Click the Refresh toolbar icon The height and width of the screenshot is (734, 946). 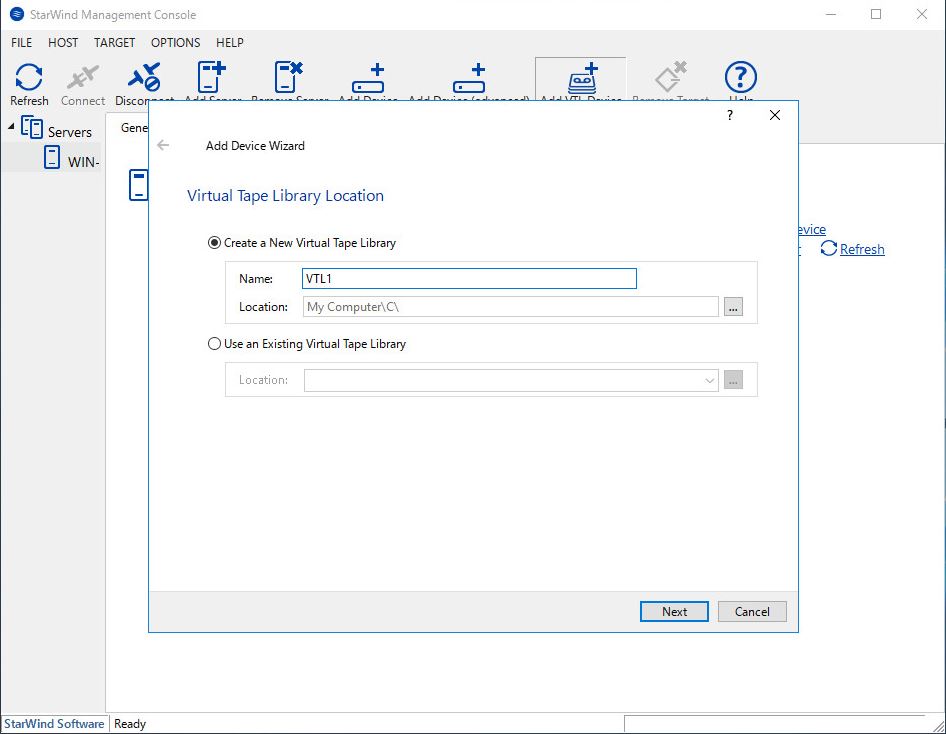(x=29, y=78)
